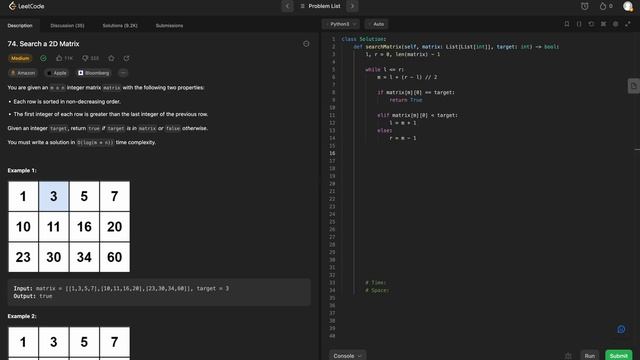Screen dimensions: 640x360
Task: Like the problem with thumbs up
Action: click(64, 58)
